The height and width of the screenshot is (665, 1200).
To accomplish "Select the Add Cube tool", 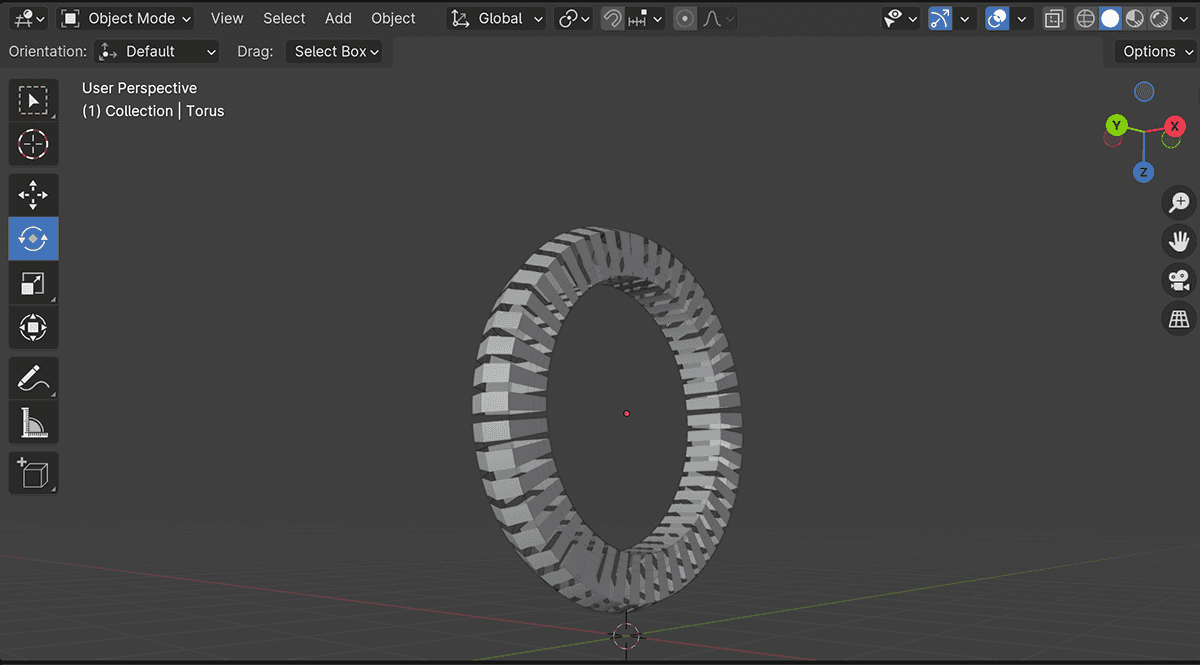I will tap(33, 472).
